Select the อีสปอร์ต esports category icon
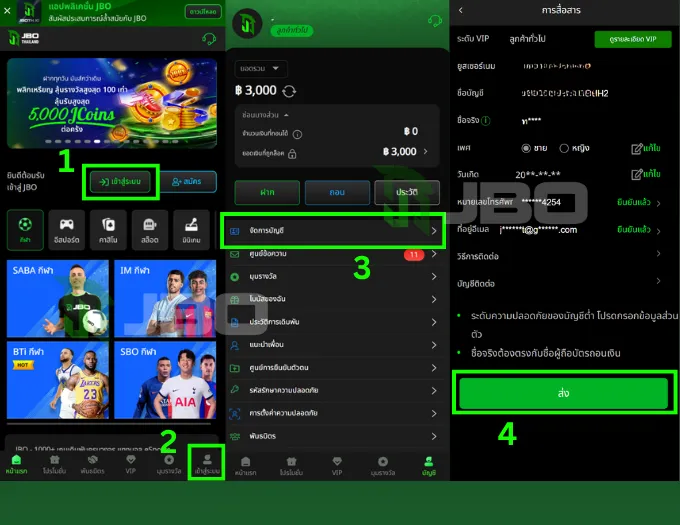680x525 pixels. pos(66,230)
